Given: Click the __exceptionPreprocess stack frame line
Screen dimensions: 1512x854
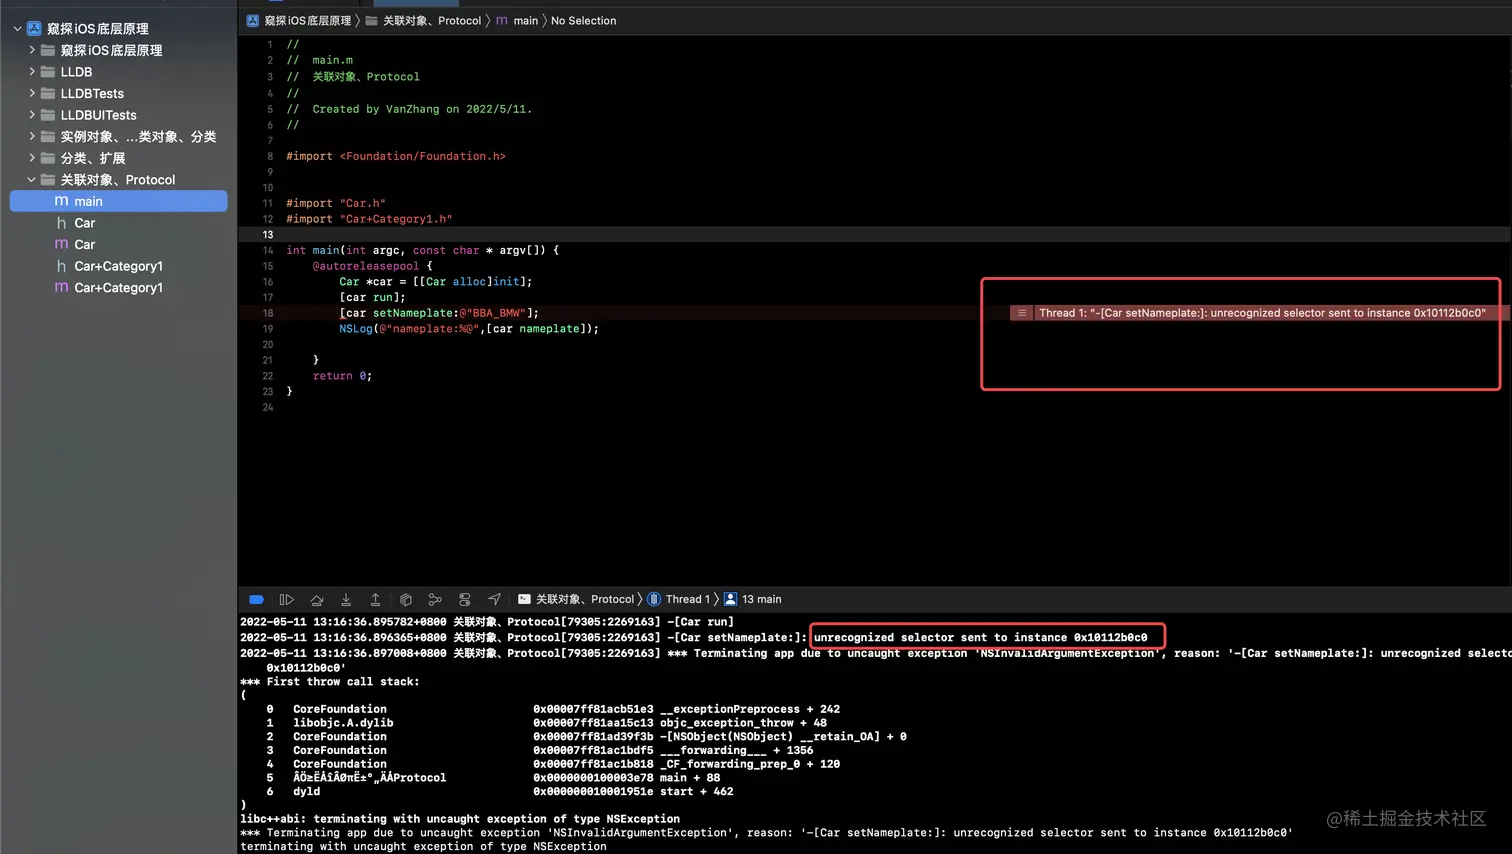Looking at the screenshot, I should pyautogui.click(x=553, y=709).
